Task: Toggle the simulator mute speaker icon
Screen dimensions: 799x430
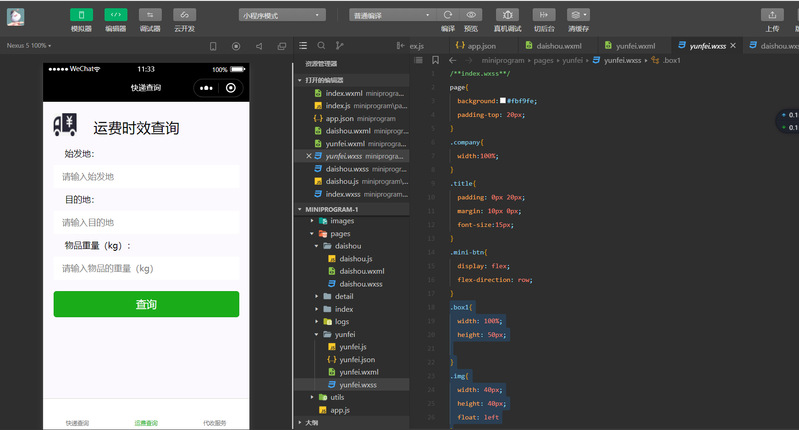Action: coord(259,46)
